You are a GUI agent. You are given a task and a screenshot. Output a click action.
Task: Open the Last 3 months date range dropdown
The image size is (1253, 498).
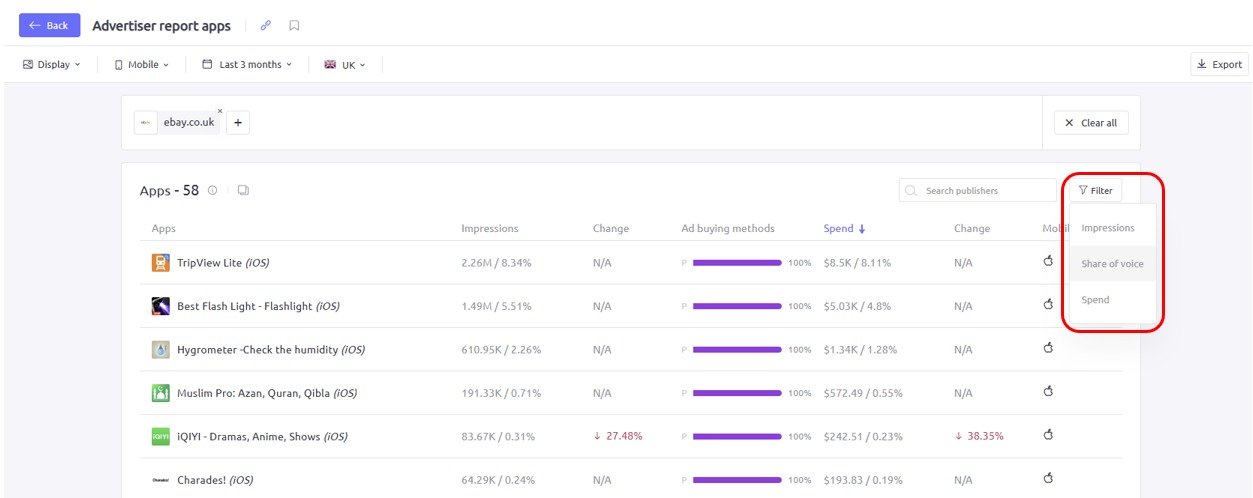pos(247,65)
